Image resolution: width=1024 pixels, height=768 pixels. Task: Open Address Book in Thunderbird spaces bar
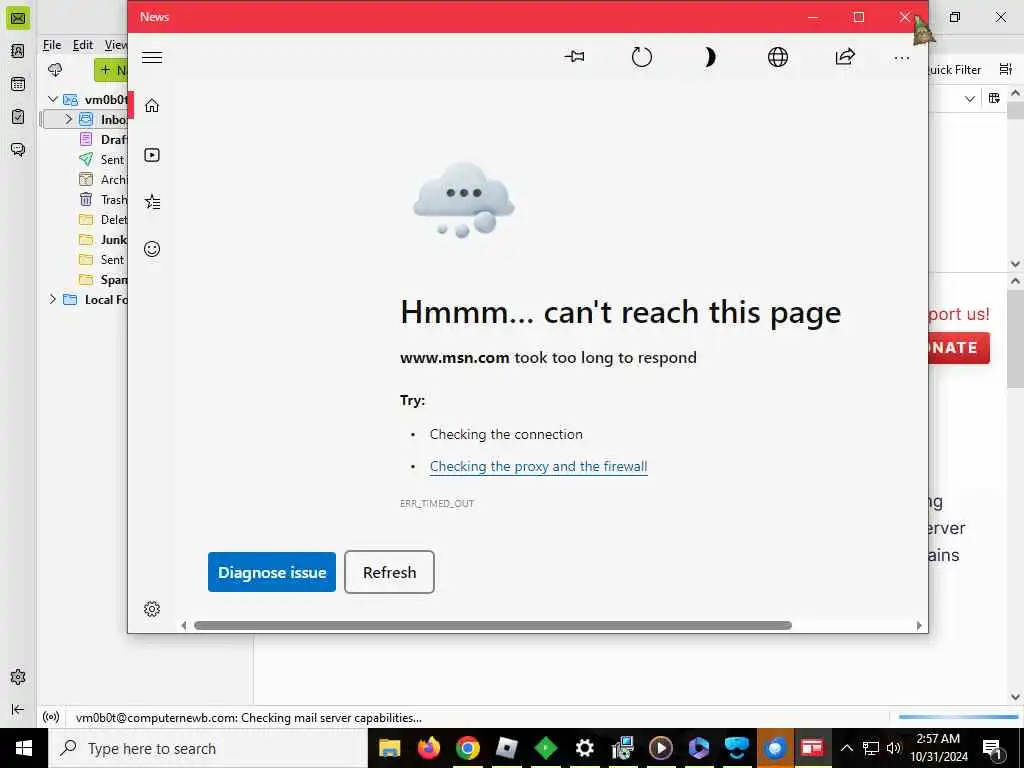(x=18, y=51)
